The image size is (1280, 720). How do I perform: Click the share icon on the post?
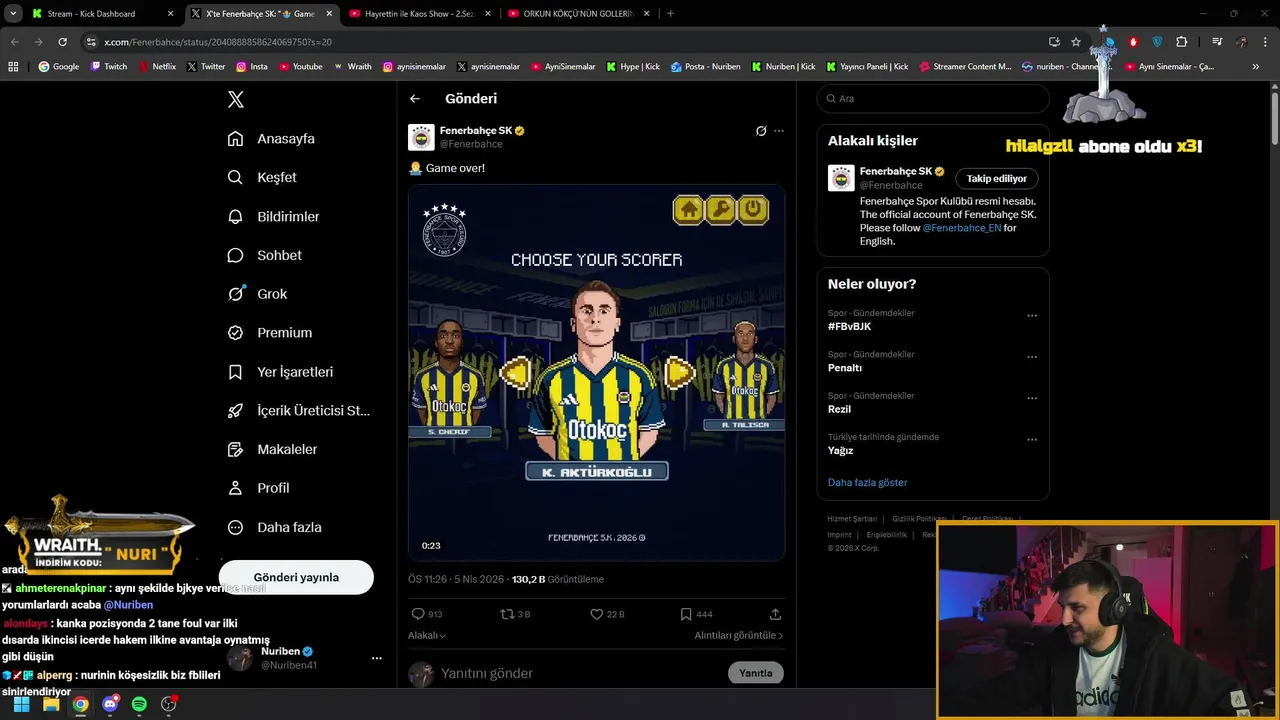[x=775, y=614]
